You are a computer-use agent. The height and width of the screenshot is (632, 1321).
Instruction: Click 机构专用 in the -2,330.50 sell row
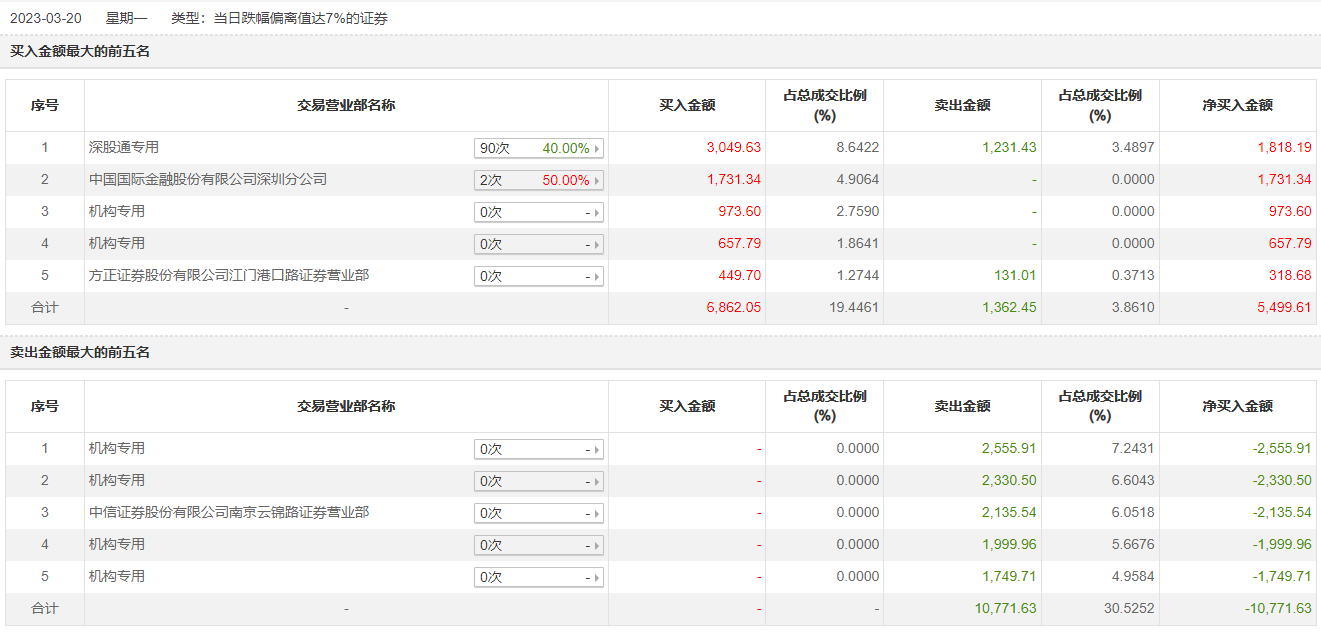coord(117,481)
